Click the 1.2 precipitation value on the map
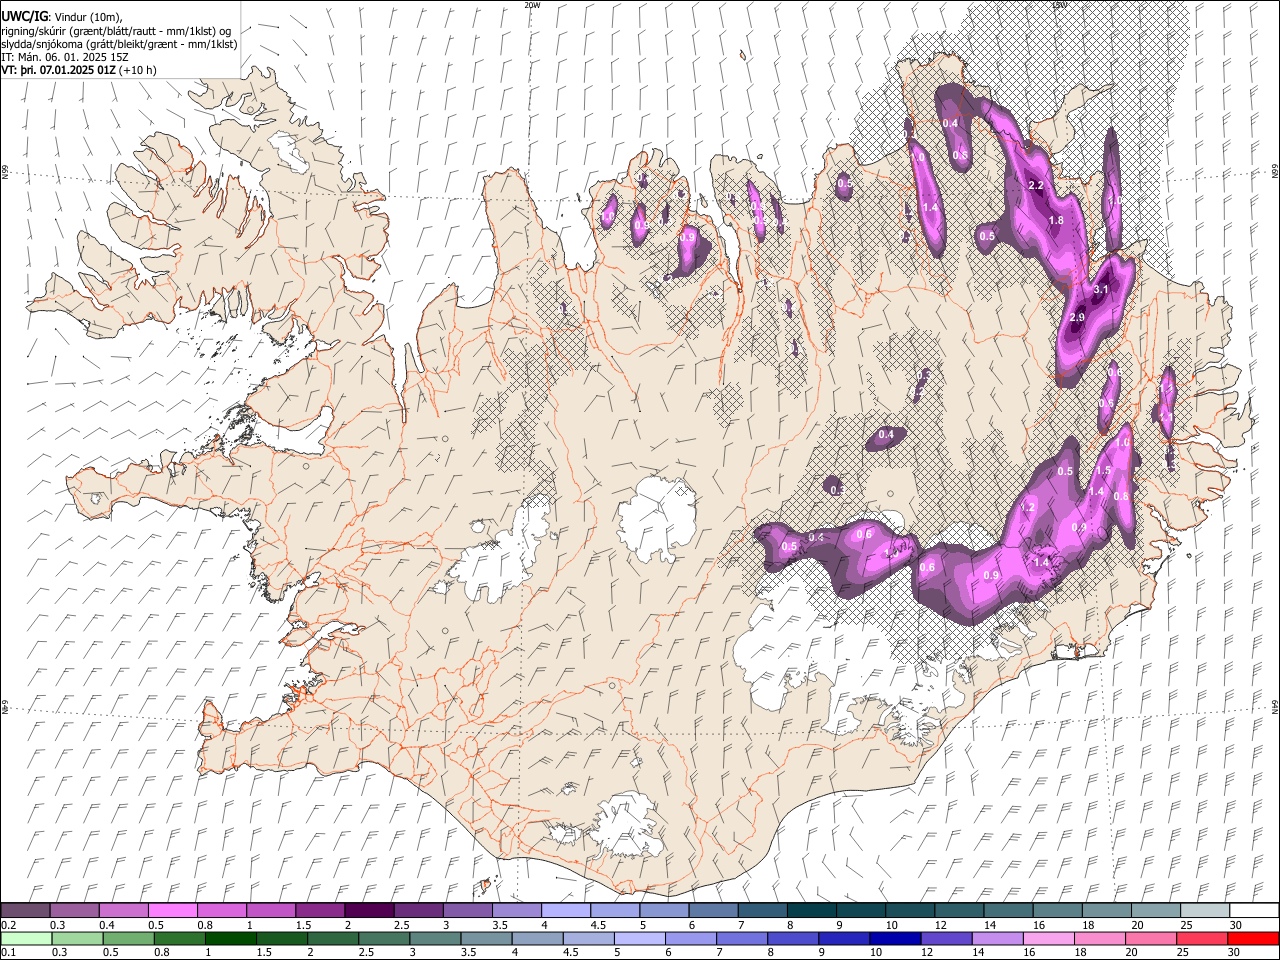Screen dimensions: 1280x960 [x=1027, y=508]
